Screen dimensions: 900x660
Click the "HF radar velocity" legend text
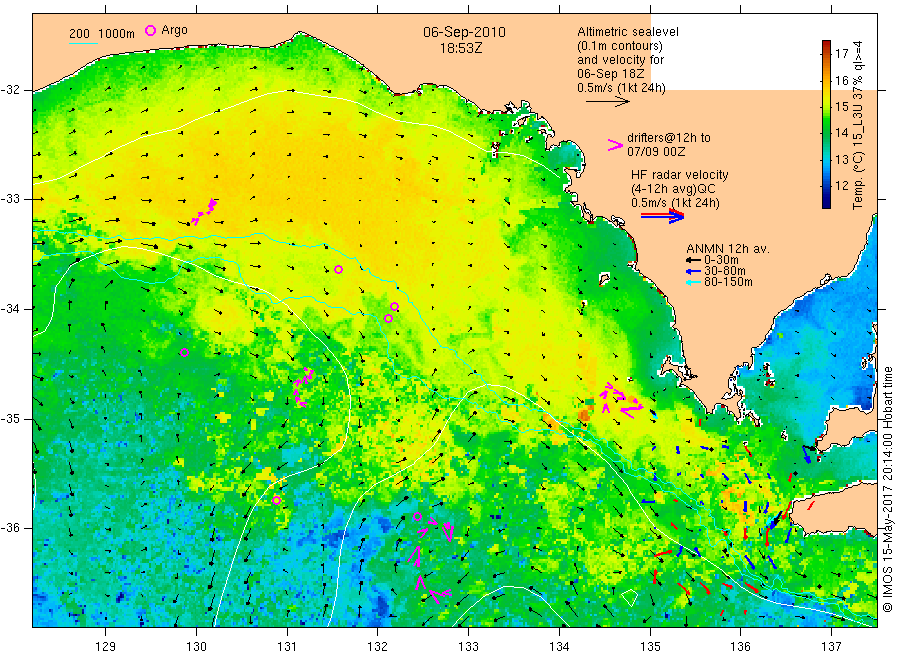(680, 174)
